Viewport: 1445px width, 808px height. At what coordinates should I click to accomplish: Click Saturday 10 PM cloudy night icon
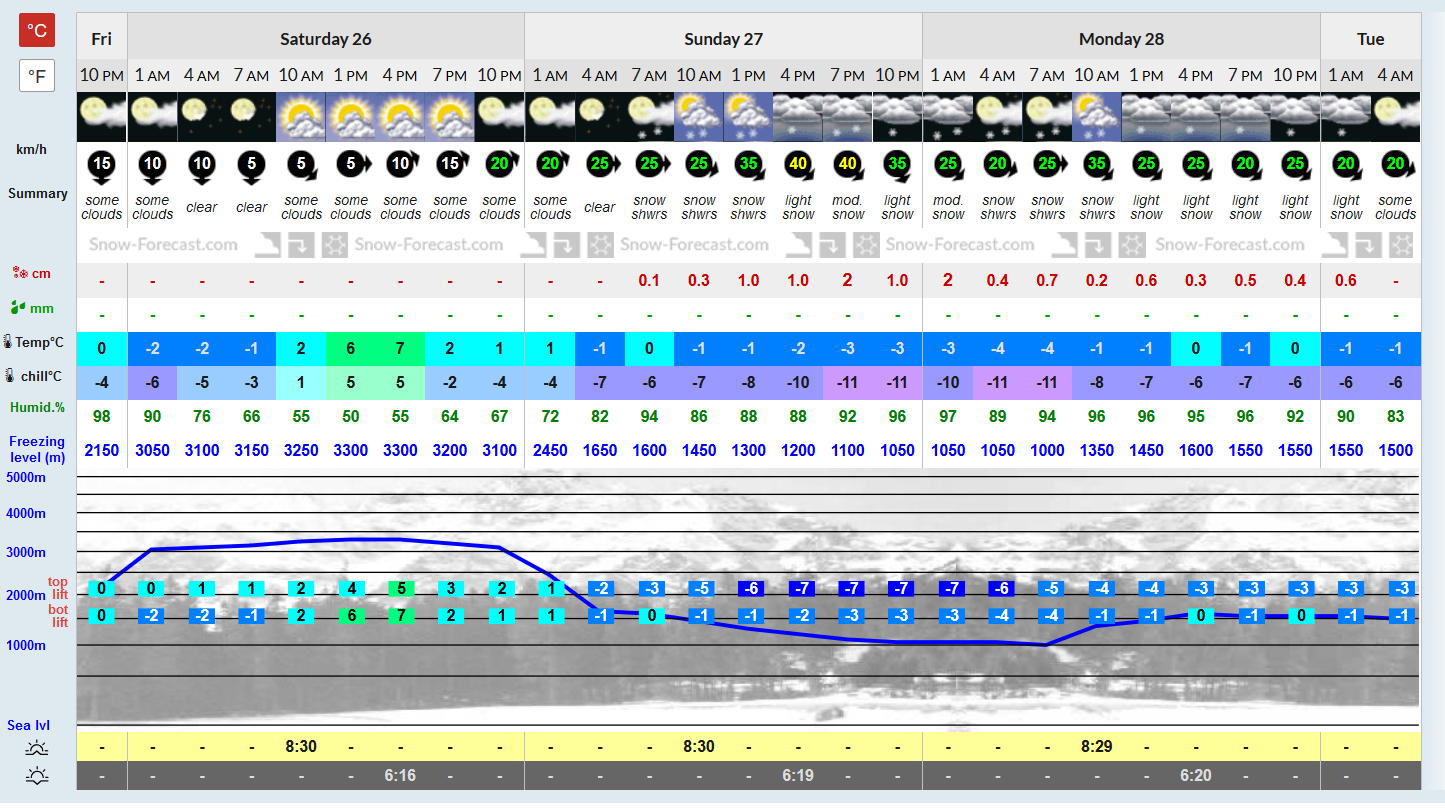(499, 117)
